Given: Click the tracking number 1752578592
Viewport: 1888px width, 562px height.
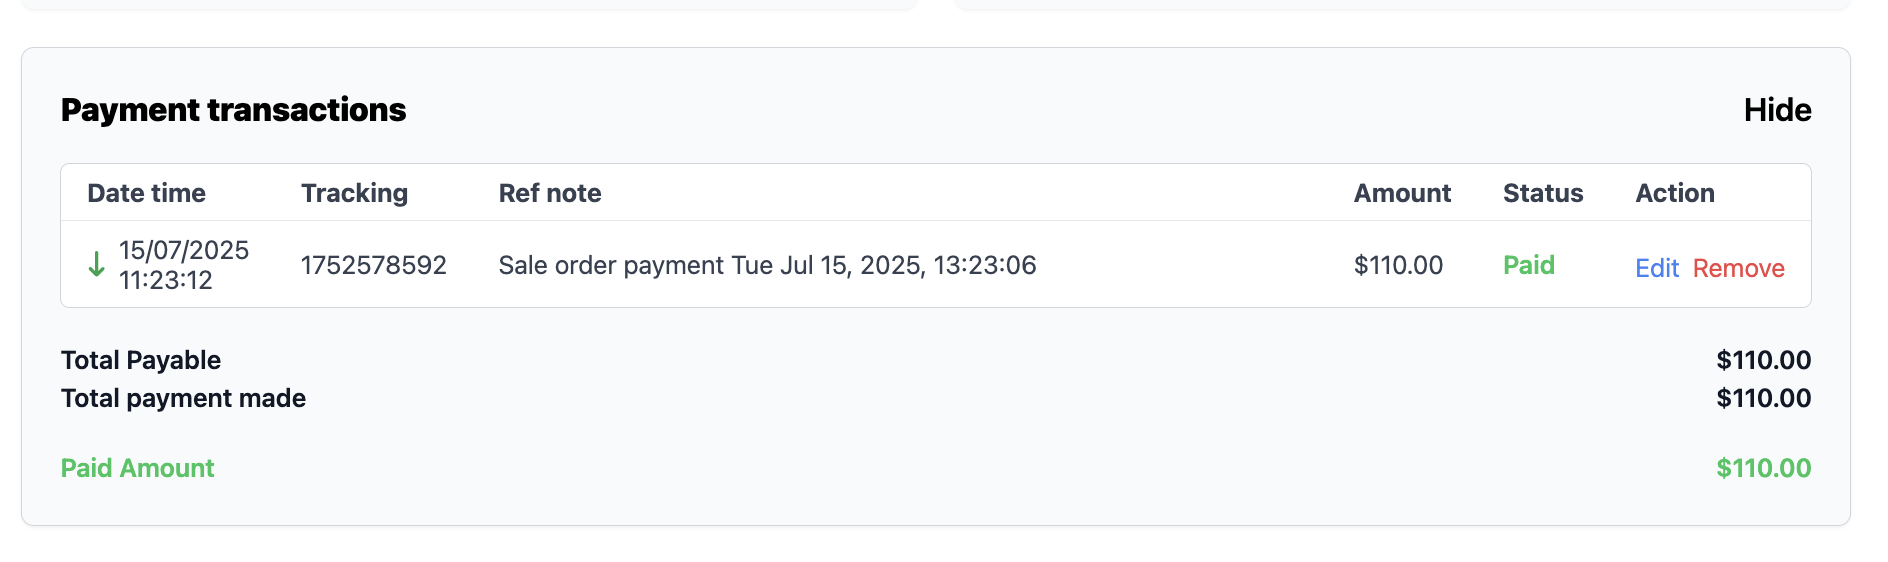Looking at the screenshot, I should (x=374, y=265).
